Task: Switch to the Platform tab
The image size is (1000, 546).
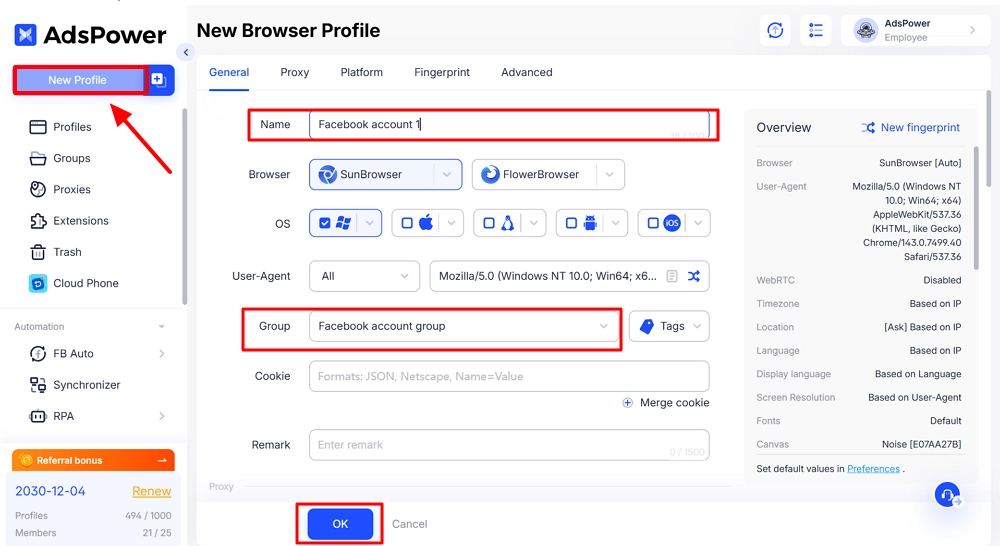Action: pos(362,72)
